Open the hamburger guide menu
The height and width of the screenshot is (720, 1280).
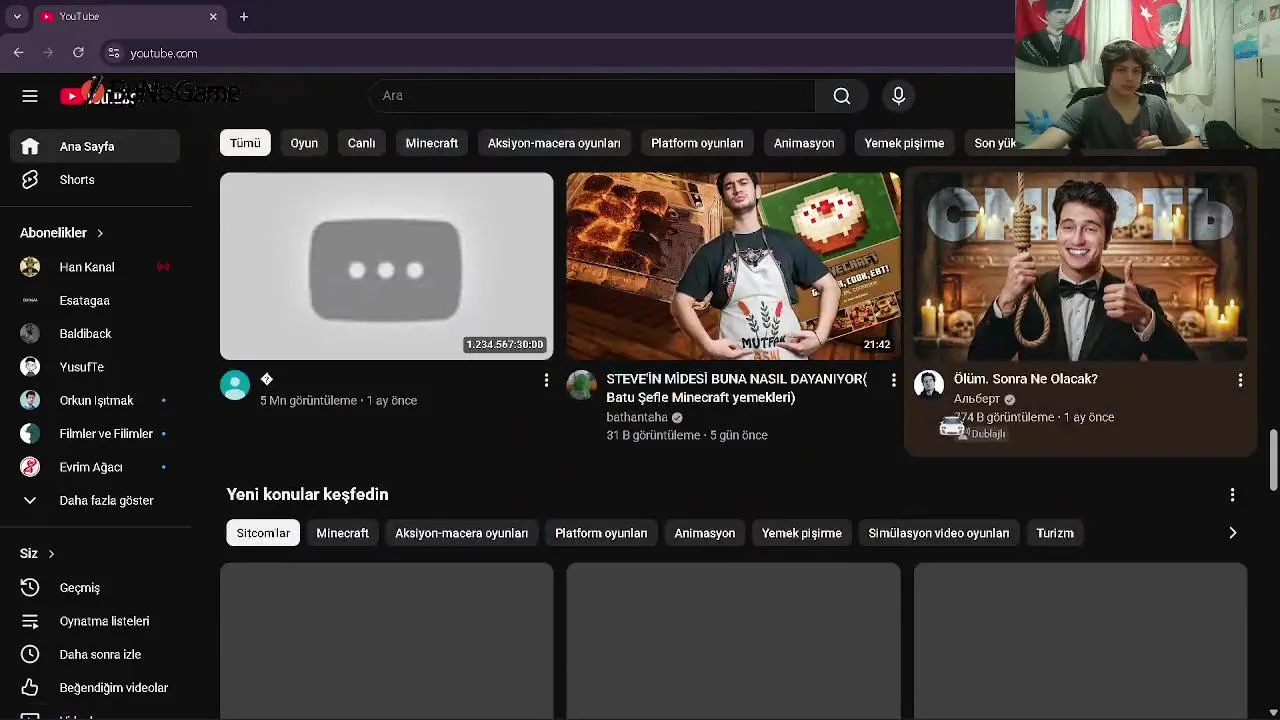[30, 96]
